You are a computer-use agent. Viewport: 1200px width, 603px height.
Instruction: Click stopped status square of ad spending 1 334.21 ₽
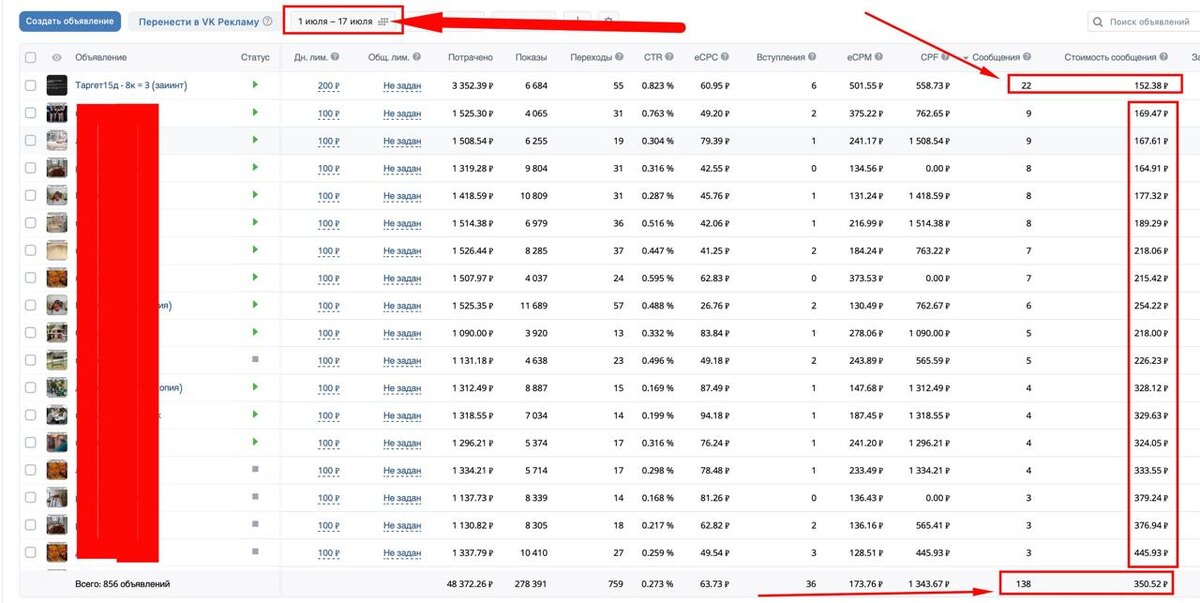255,469
